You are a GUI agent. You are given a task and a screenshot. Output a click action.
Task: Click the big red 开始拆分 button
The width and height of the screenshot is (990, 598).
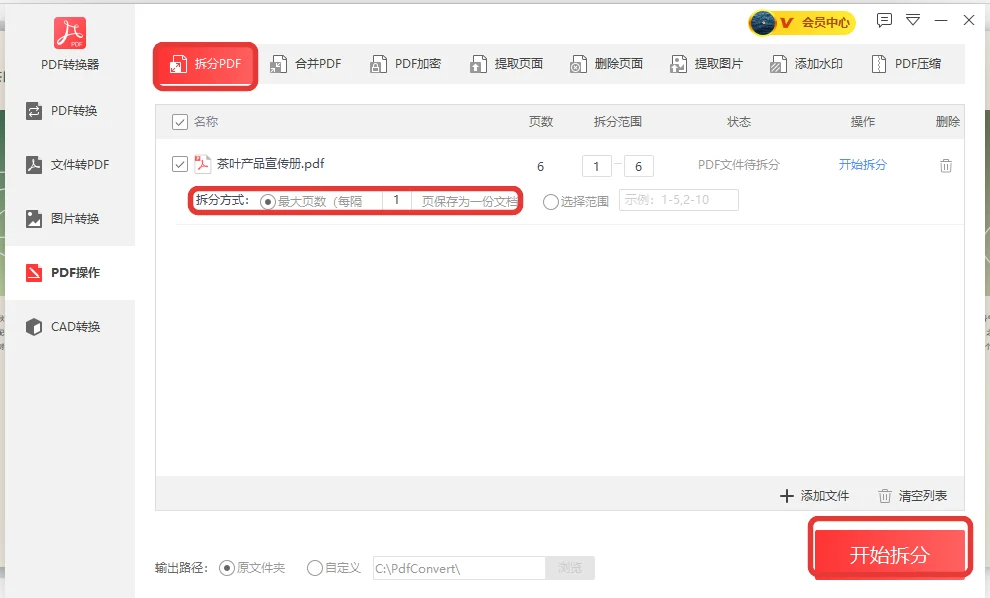[890, 554]
